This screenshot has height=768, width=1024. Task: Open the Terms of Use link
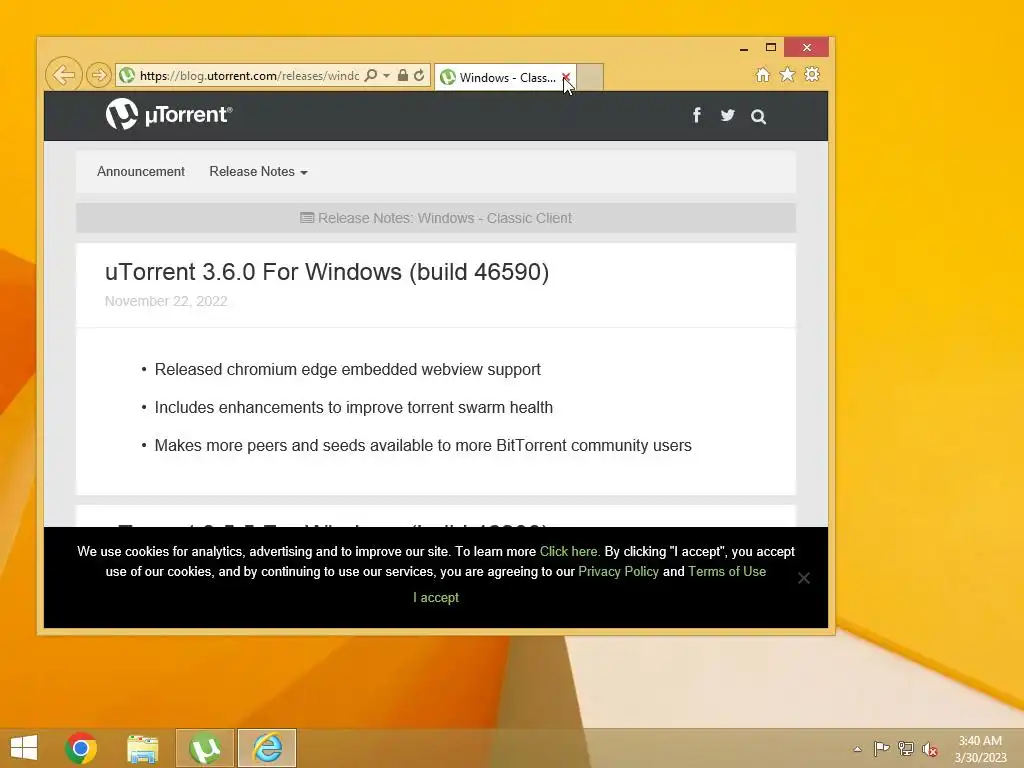[727, 571]
